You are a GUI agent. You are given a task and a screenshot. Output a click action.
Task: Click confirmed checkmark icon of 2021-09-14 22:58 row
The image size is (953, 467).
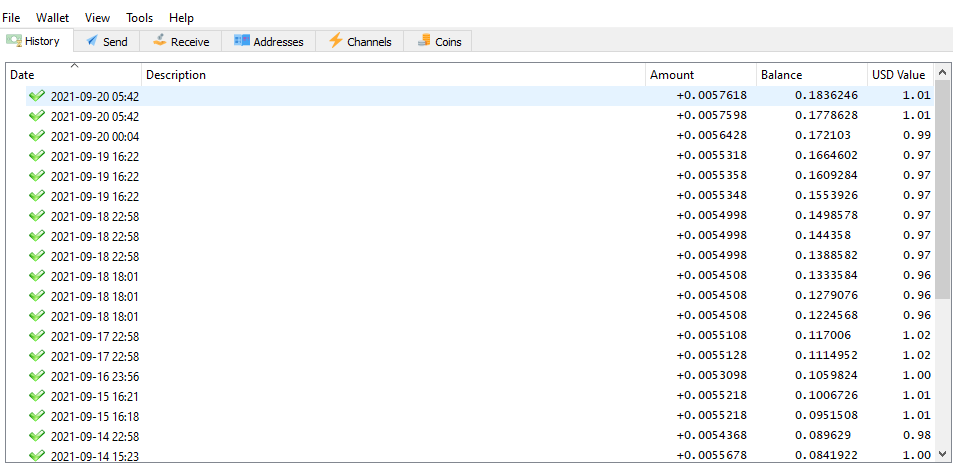pyautogui.click(x=37, y=437)
